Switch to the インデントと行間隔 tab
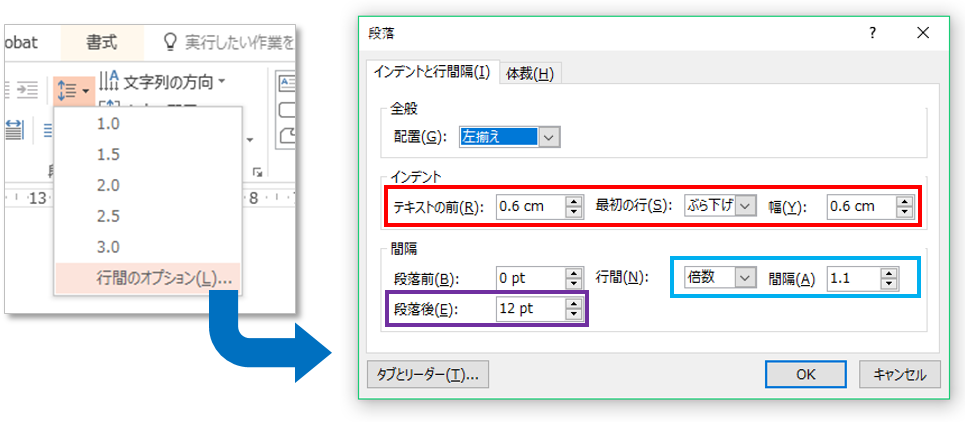The image size is (965, 422). click(432, 73)
